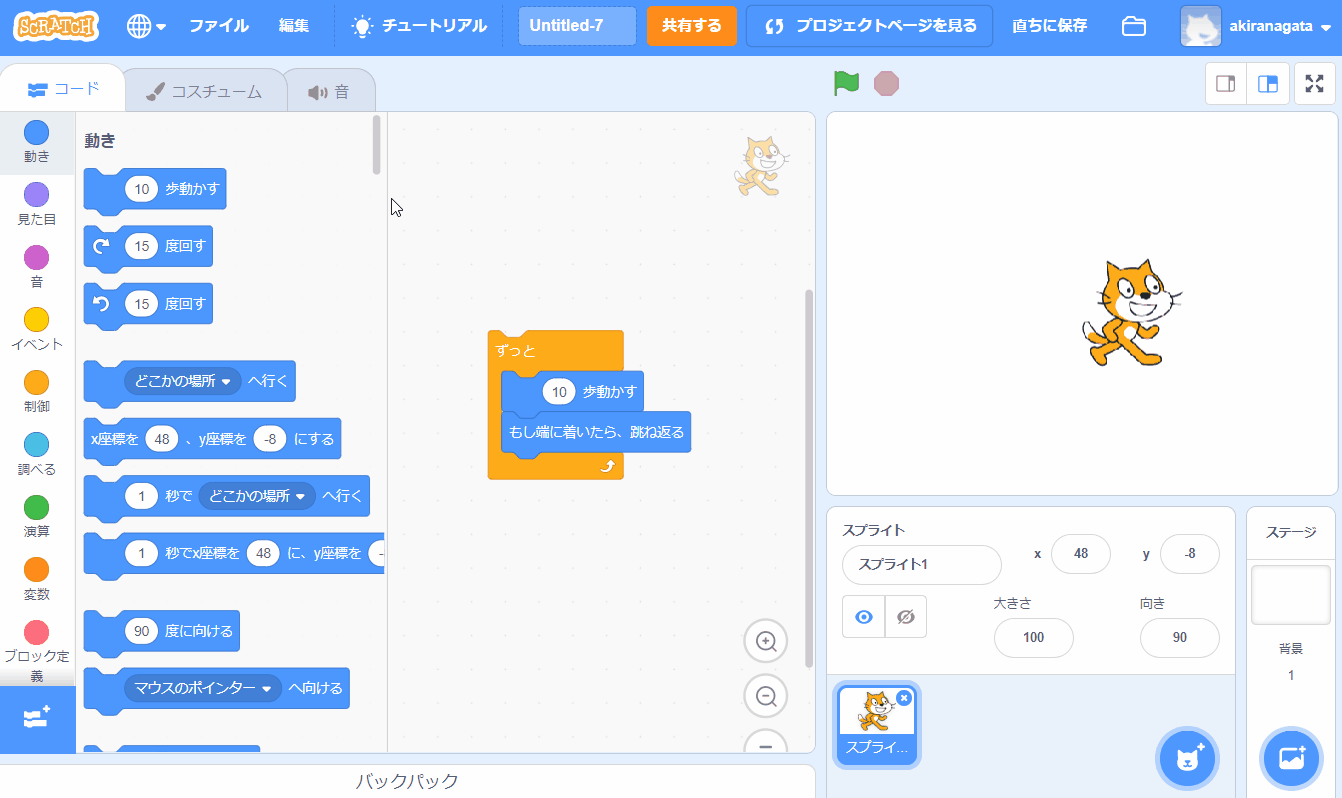
Task: Open どこかの場所 dropdown in 1 秒で block
Action: (257, 496)
